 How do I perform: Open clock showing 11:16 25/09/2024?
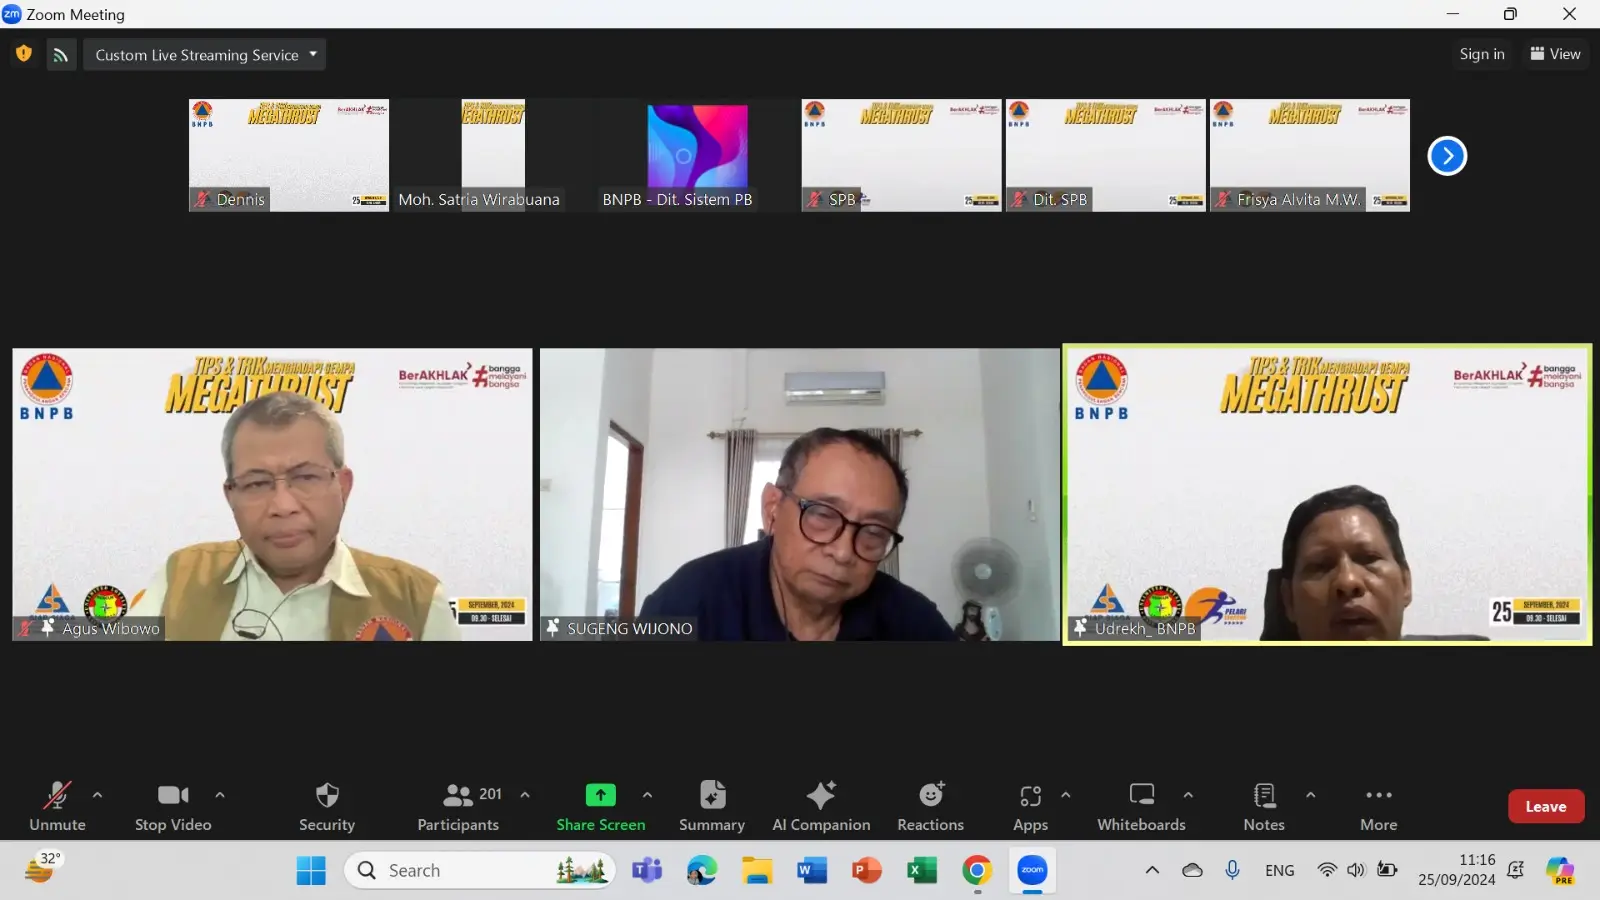(1457, 870)
